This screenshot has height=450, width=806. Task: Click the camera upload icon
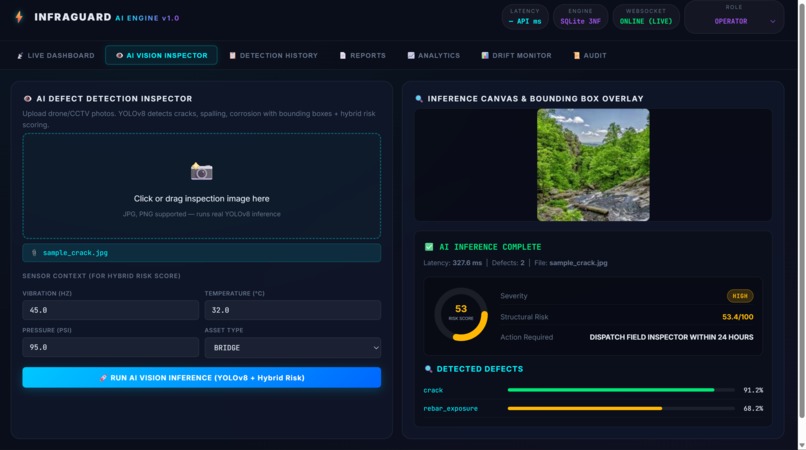coord(202,171)
